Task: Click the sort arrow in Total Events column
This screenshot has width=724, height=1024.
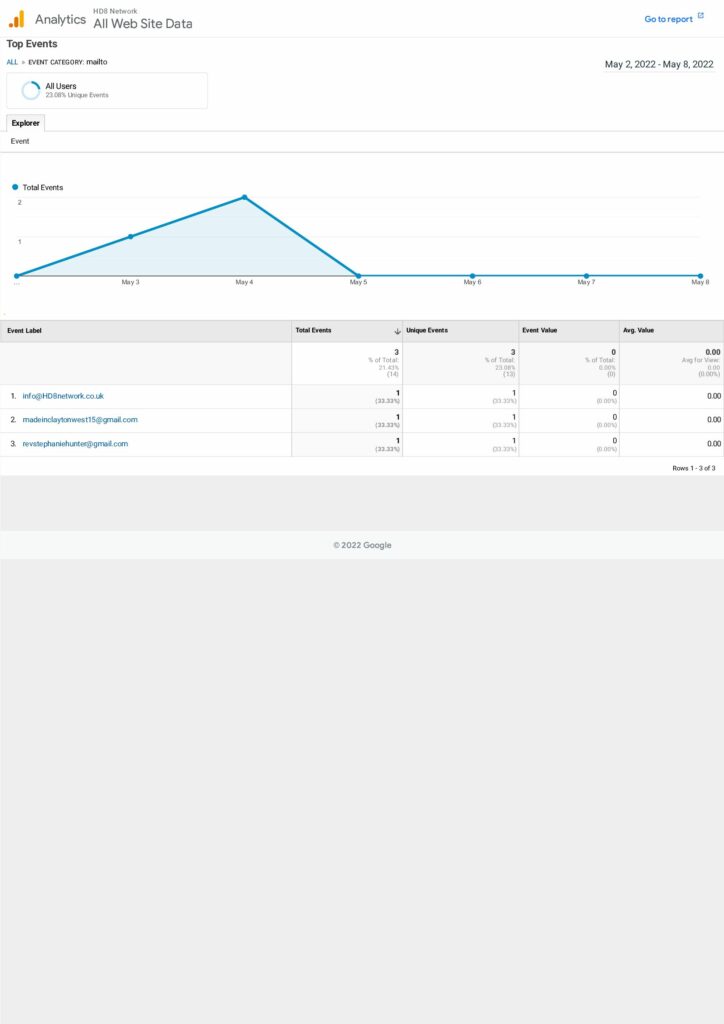Action: pos(397,331)
